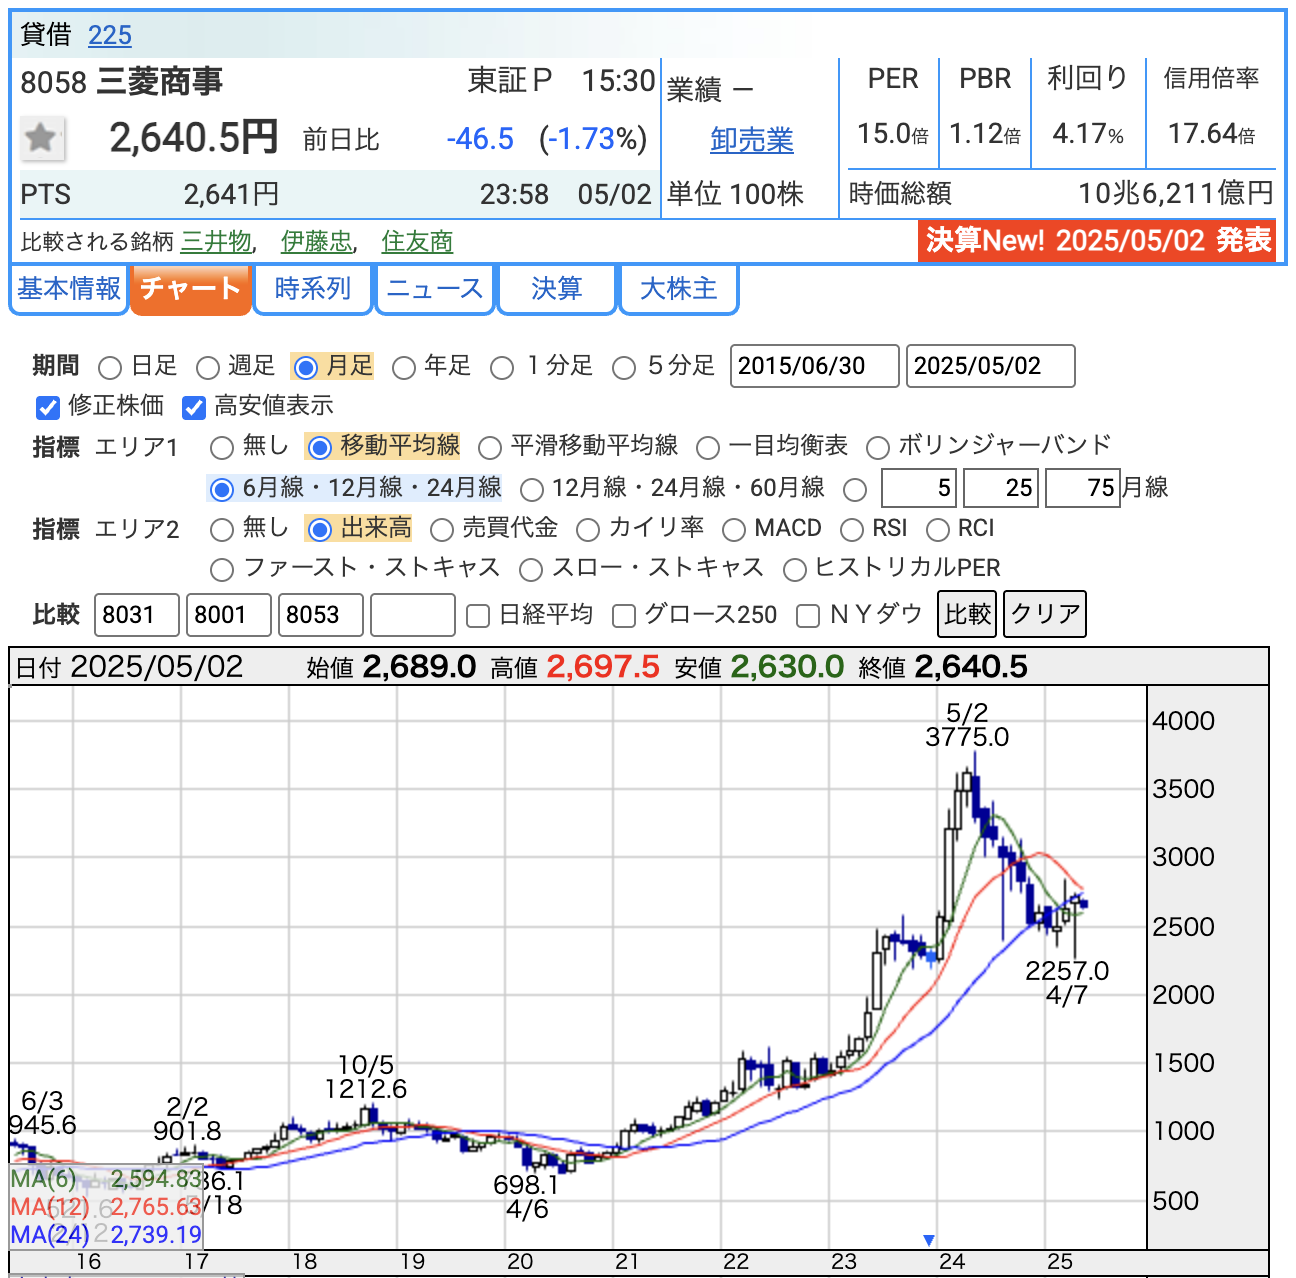Image resolution: width=1296 pixels, height=1278 pixels.
Task: Select ファースト・ストキャス indicator
Action: pyautogui.click(x=222, y=570)
